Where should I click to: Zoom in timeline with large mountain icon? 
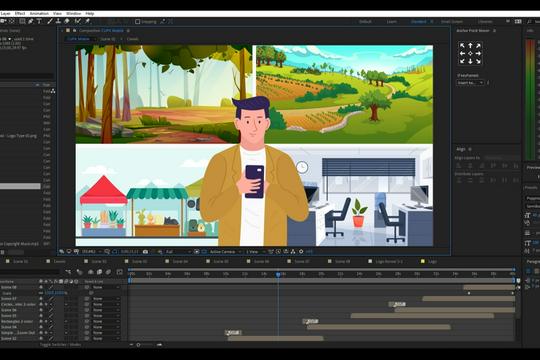point(159,344)
